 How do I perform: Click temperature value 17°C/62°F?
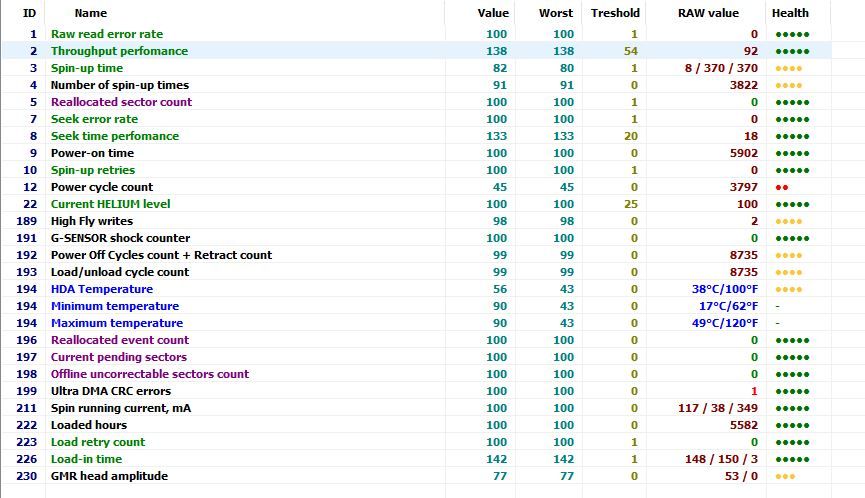point(729,306)
